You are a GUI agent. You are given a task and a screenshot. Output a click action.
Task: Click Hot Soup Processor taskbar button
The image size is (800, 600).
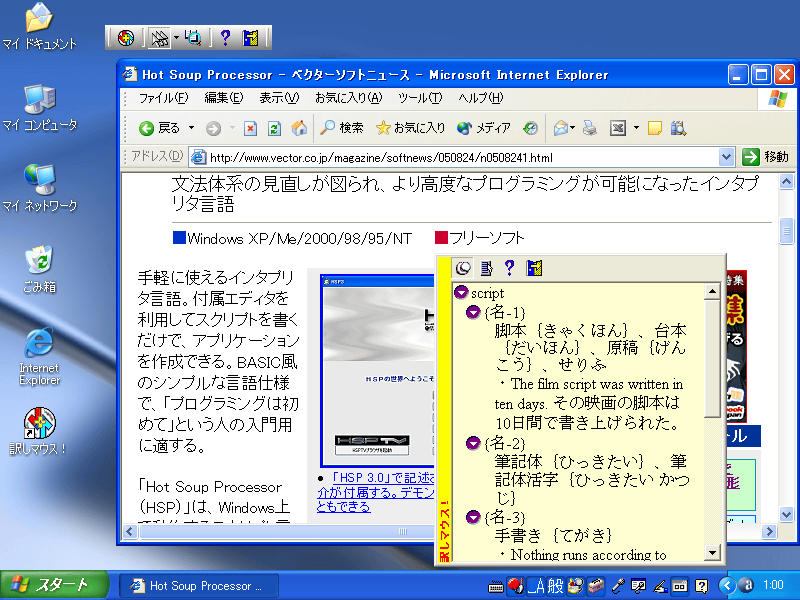(199, 586)
